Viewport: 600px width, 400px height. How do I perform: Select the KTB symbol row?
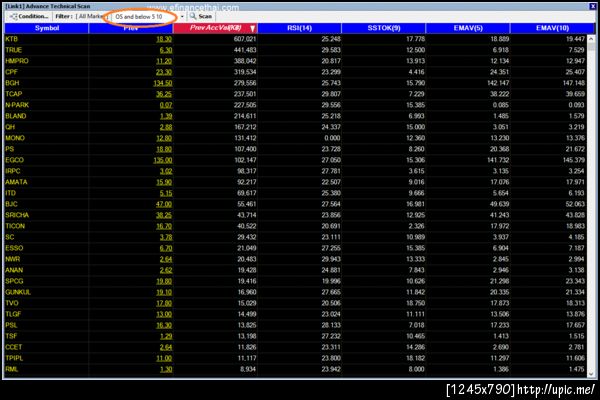pos(296,39)
